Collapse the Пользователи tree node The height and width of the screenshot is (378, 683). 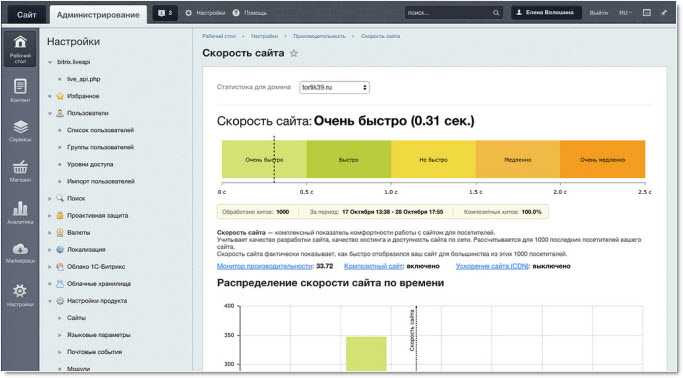tap(50, 113)
